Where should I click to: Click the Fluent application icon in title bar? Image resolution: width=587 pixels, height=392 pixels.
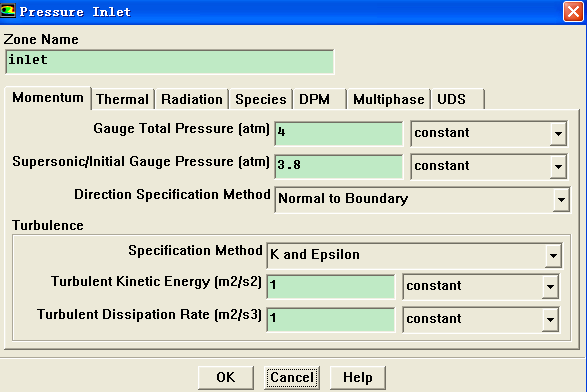(x=7, y=10)
